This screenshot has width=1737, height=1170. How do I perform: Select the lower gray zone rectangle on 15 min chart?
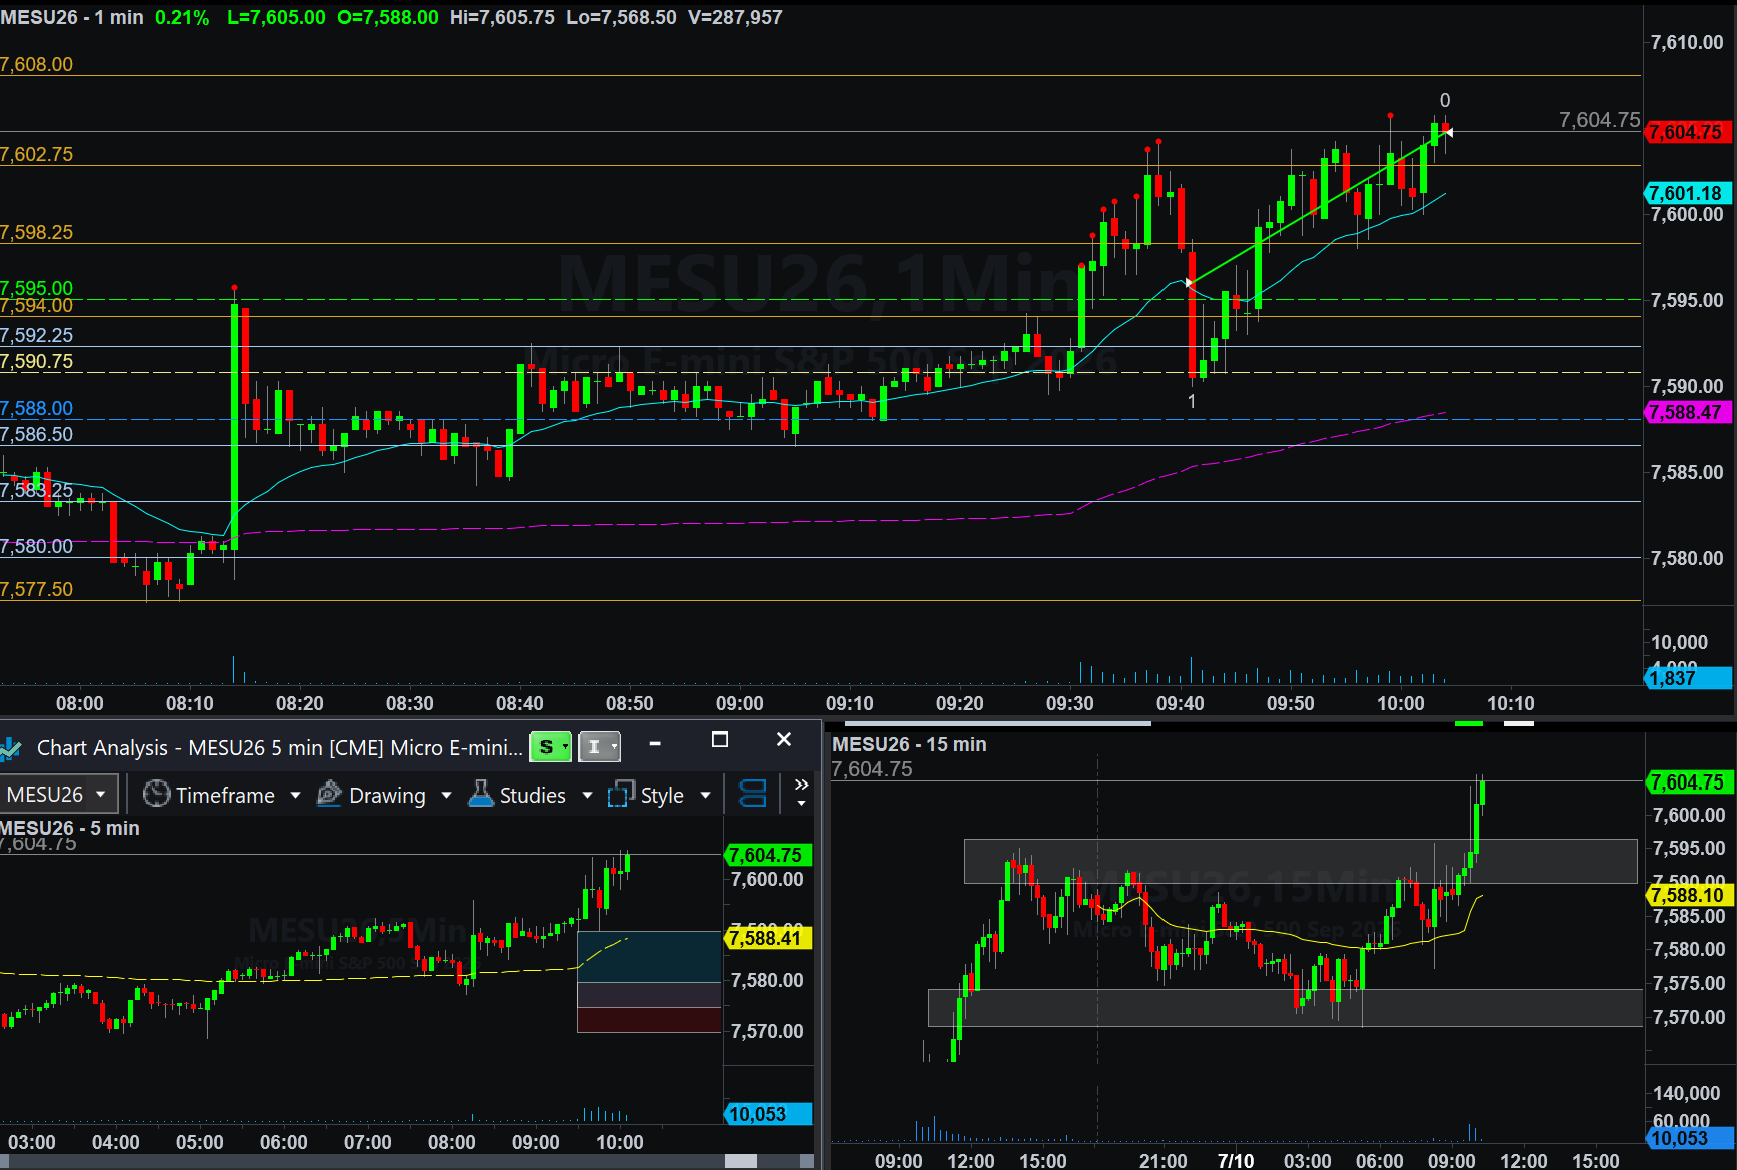pyautogui.click(x=1285, y=1007)
